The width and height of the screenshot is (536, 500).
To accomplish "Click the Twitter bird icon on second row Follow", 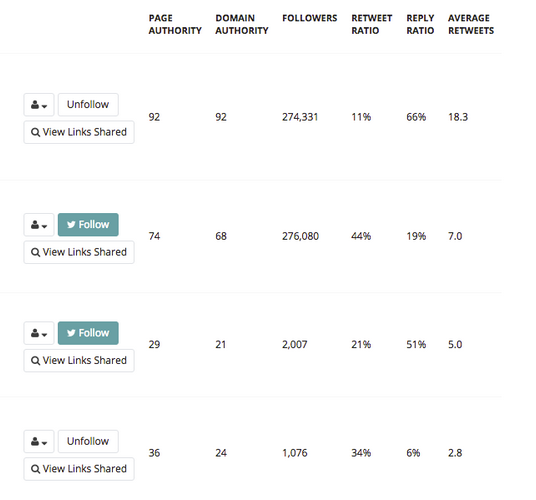I will 71,225.
